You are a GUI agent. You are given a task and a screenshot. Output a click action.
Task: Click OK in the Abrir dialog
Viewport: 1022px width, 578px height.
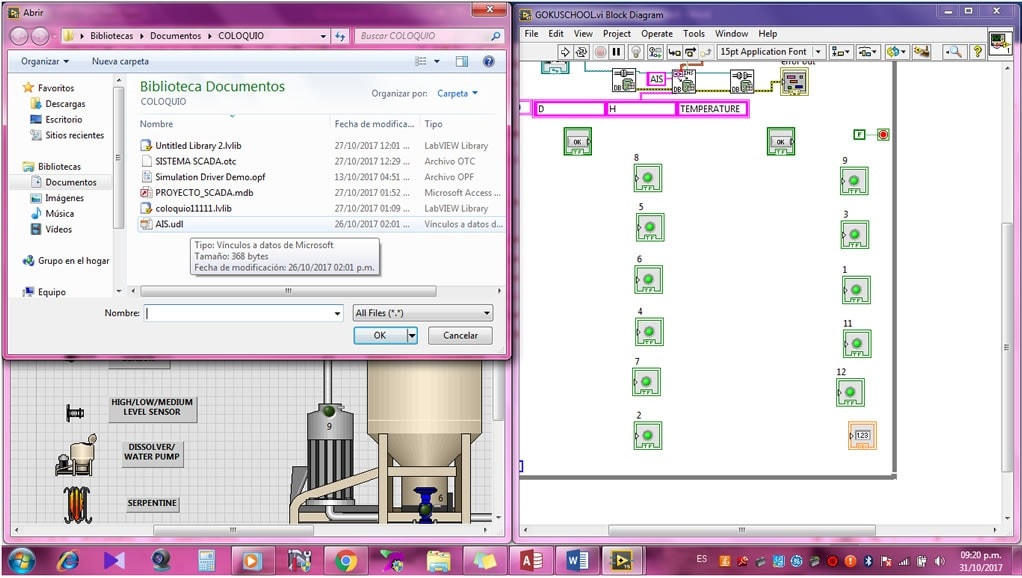point(380,336)
